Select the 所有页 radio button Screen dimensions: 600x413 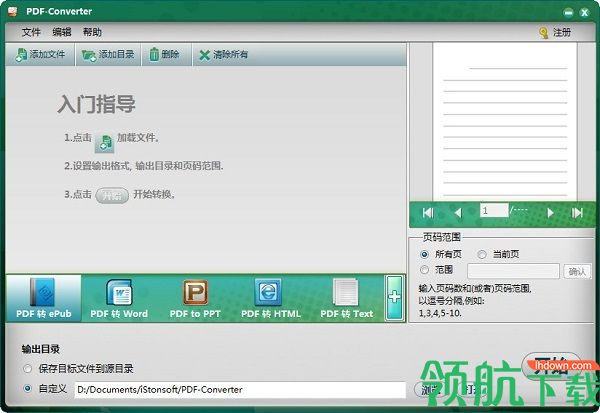tap(424, 254)
